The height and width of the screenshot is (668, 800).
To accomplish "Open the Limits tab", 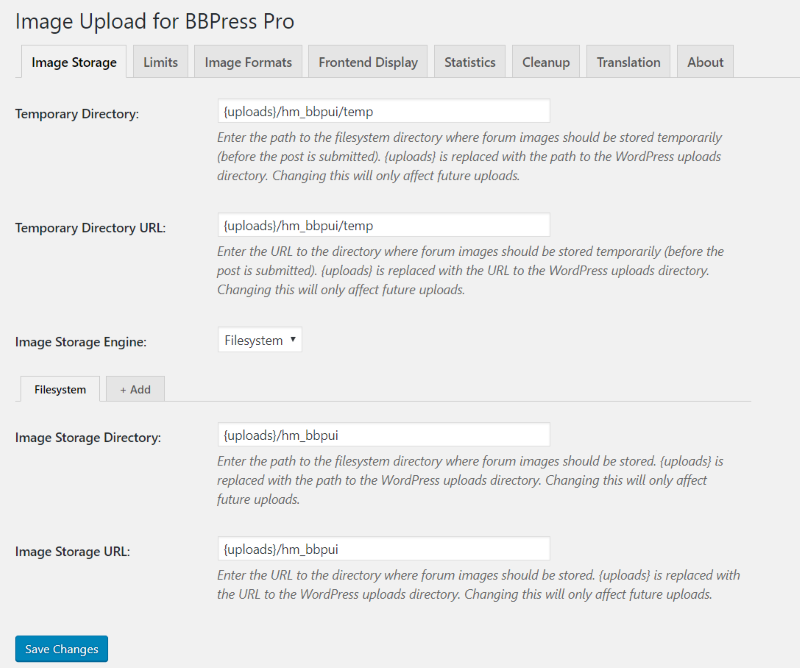I will [161, 62].
